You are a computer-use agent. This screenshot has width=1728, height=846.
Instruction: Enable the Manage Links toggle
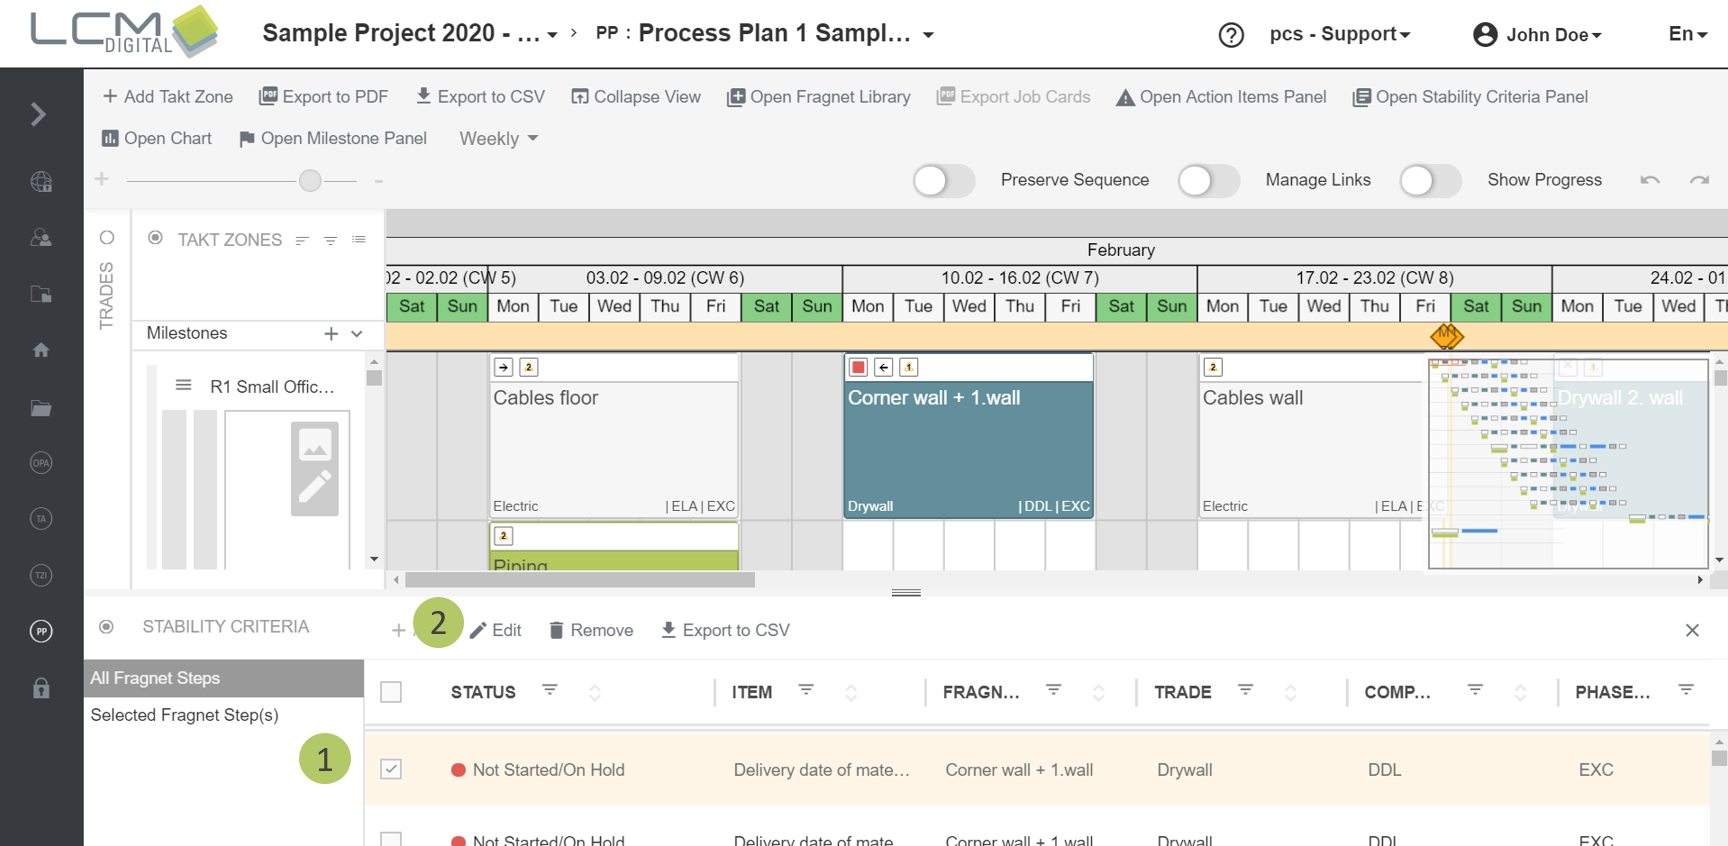click(1208, 181)
